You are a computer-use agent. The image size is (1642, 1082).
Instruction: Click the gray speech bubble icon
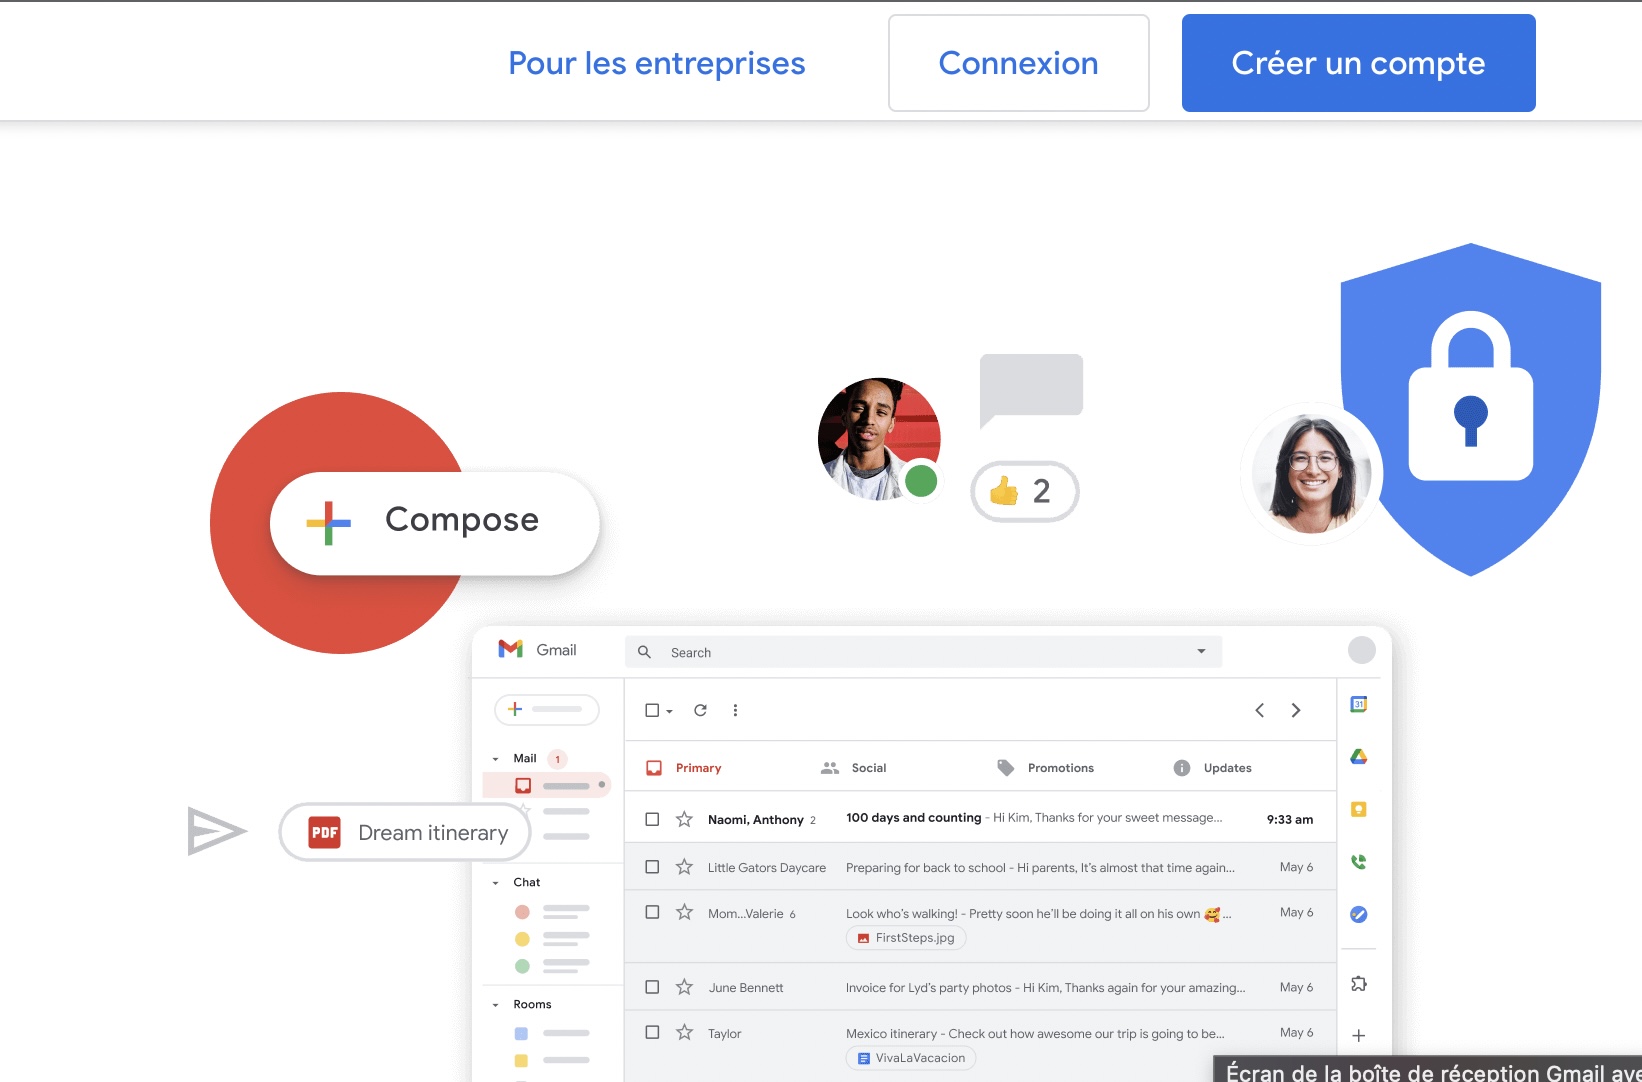[x=1031, y=391]
